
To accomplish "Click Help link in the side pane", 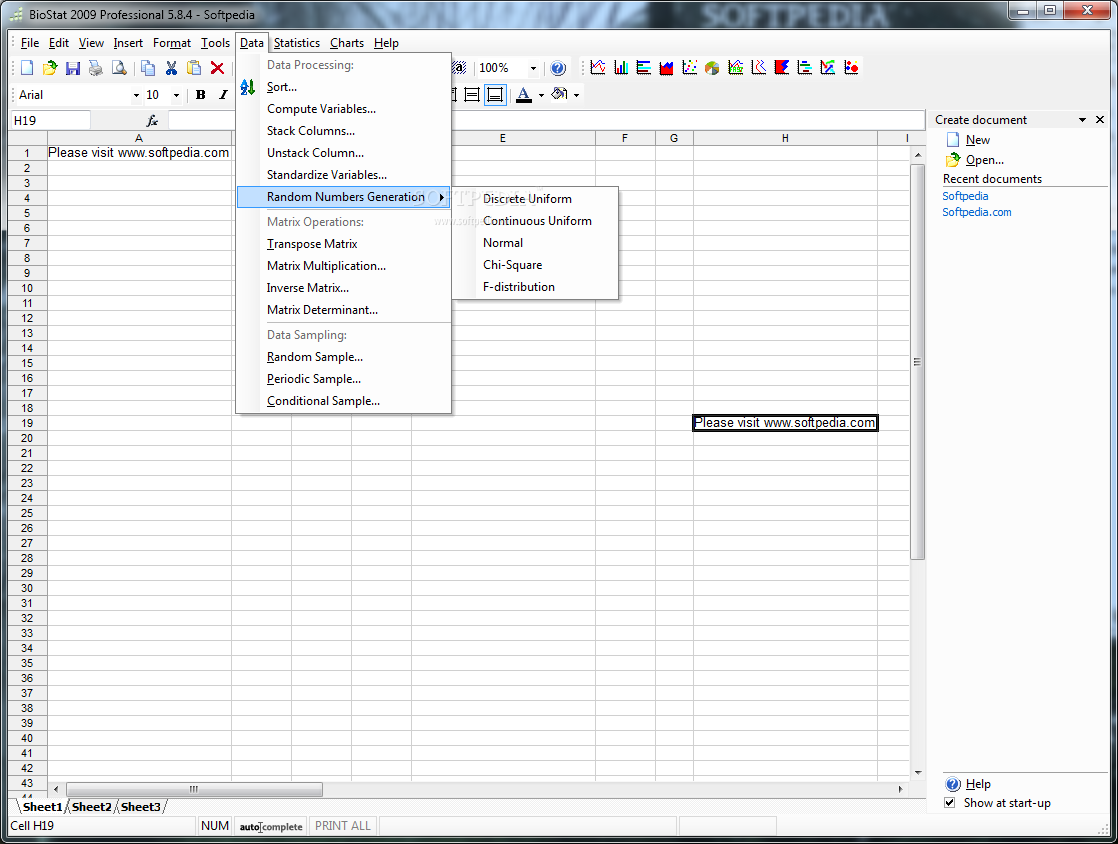I will (978, 783).
